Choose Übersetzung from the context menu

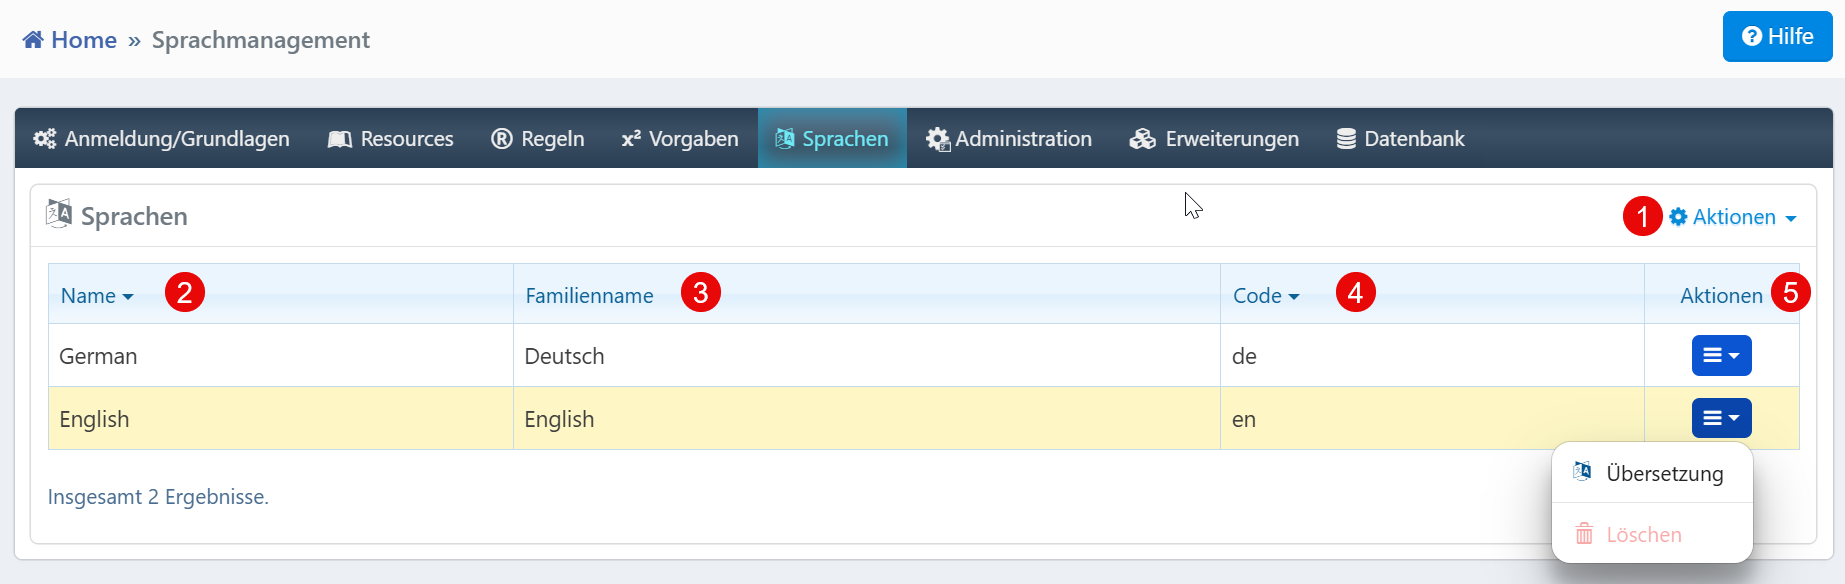(1663, 474)
